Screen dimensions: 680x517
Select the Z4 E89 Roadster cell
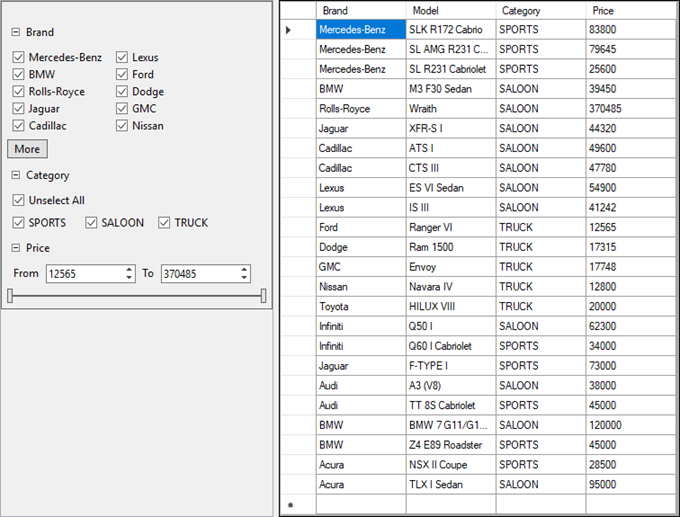coord(451,445)
